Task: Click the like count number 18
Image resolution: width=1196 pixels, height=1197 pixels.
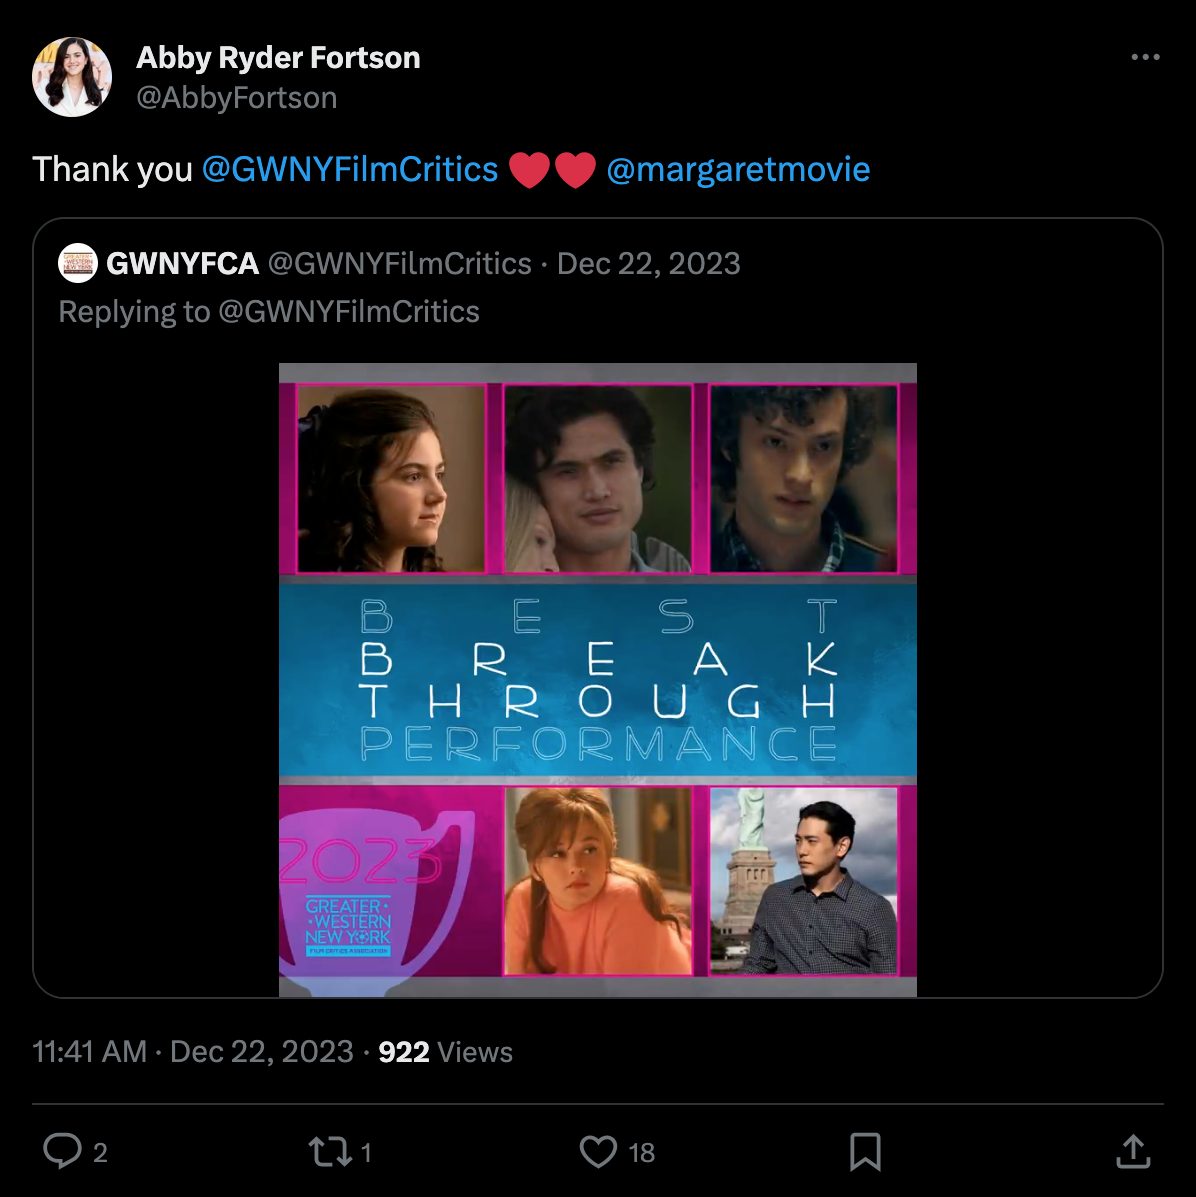Action: (x=641, y=1153)
